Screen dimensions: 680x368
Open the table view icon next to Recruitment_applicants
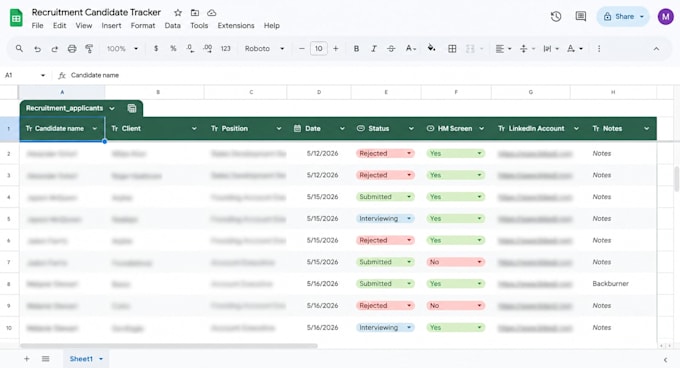[132, 108]
